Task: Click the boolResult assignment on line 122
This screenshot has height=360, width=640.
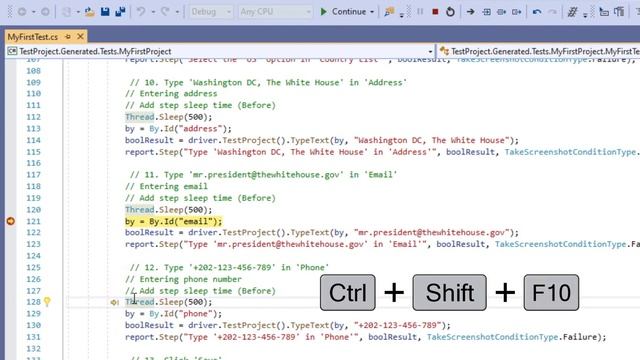Action: (x=322, y=233)
